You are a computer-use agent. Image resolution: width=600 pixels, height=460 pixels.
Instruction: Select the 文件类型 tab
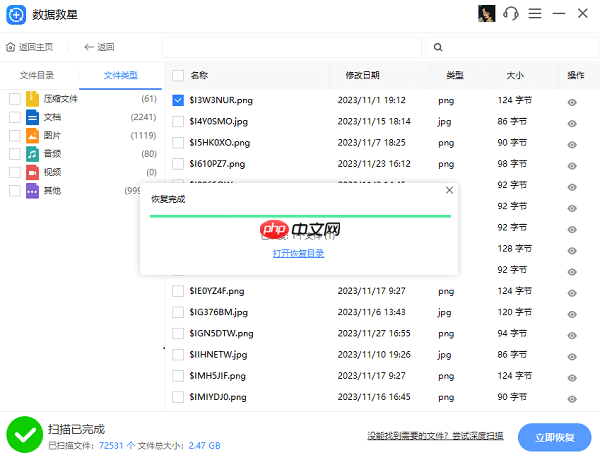point(121,75)
